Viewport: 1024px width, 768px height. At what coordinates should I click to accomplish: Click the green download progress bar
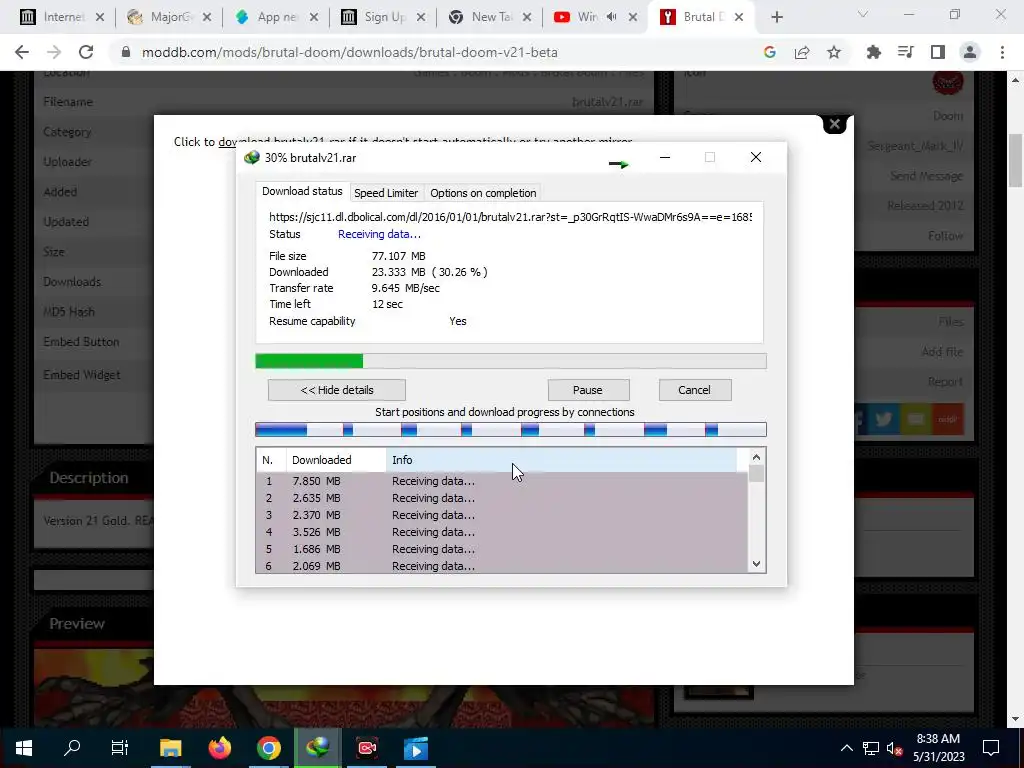click(510, 361)
